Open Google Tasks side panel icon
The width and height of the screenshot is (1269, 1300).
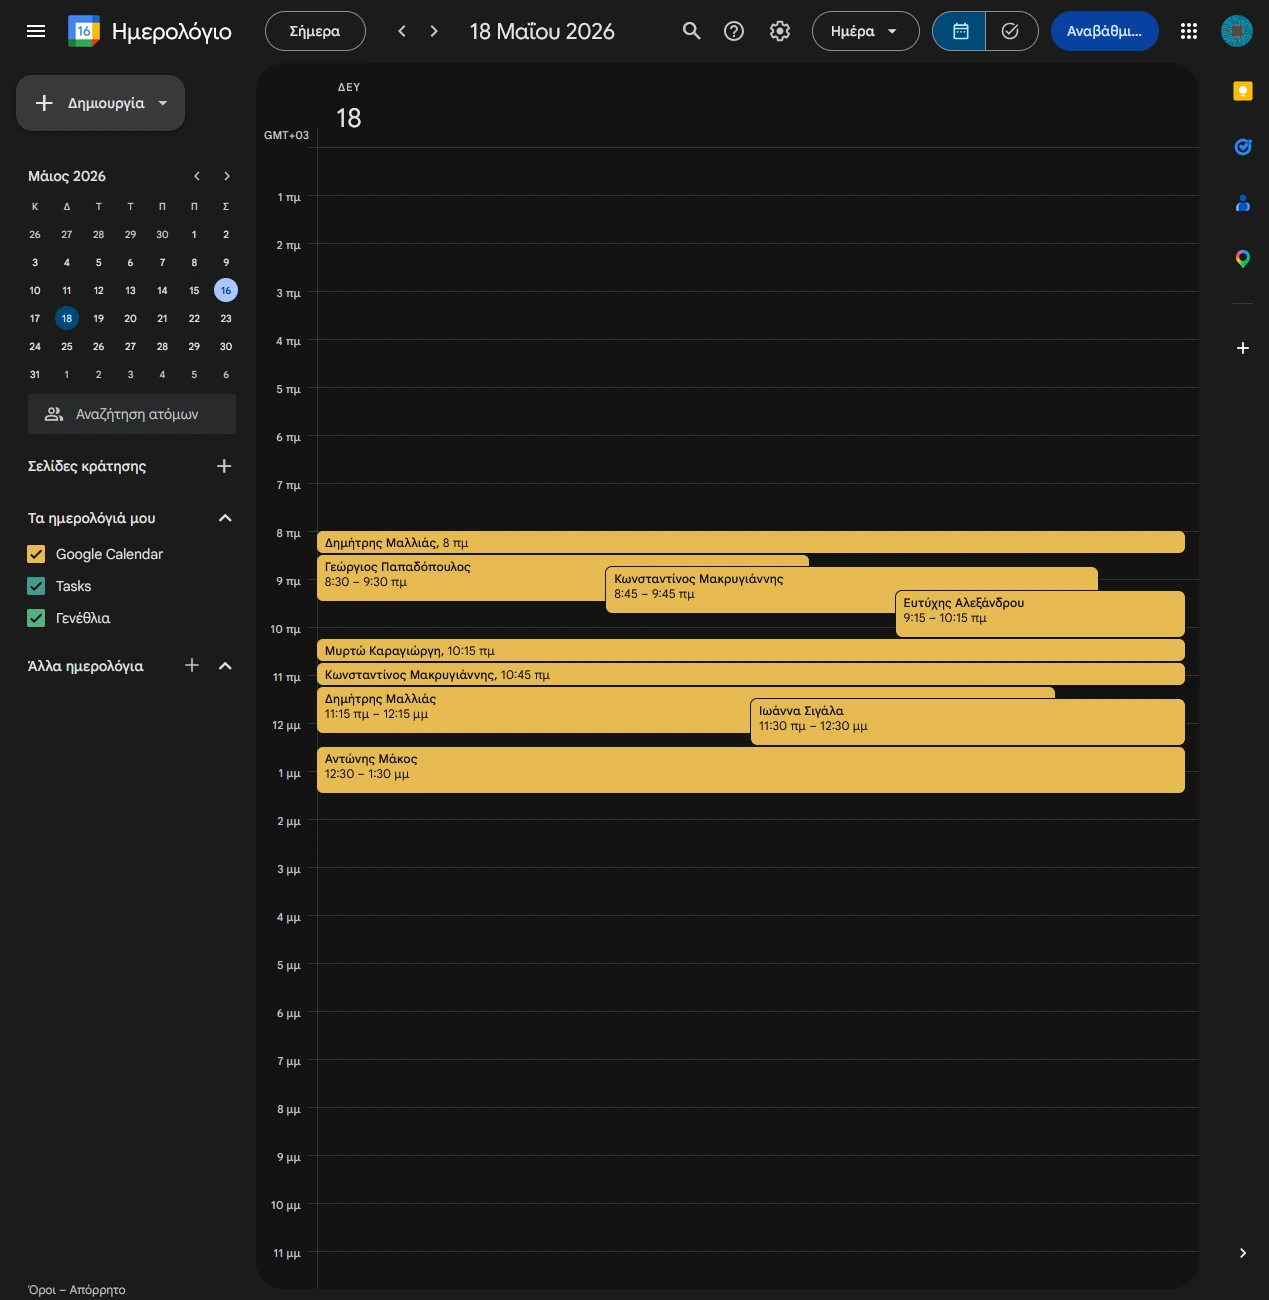pos(1243,147)
